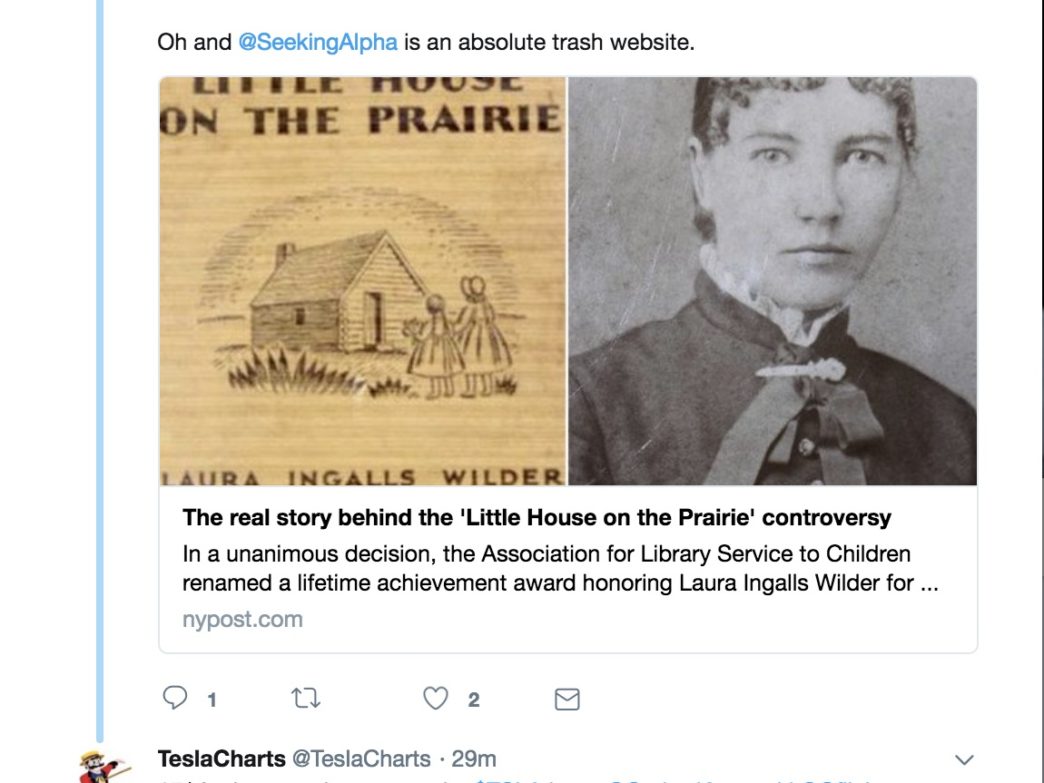Click the like count number 2
The image size is (1044, 783).
(473, 700)
